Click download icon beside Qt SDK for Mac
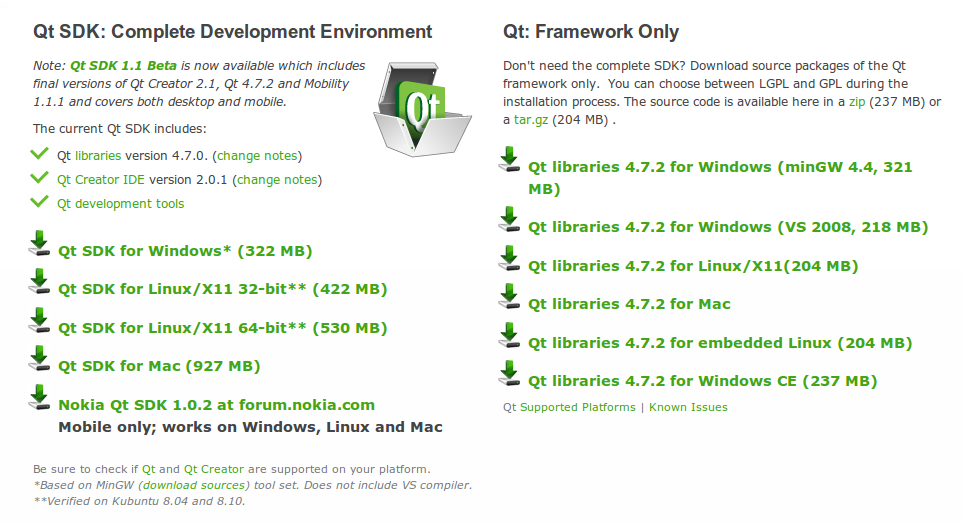The width and height of the screenshot is (962, 522). pyautogui.click(x=40, y=358)
